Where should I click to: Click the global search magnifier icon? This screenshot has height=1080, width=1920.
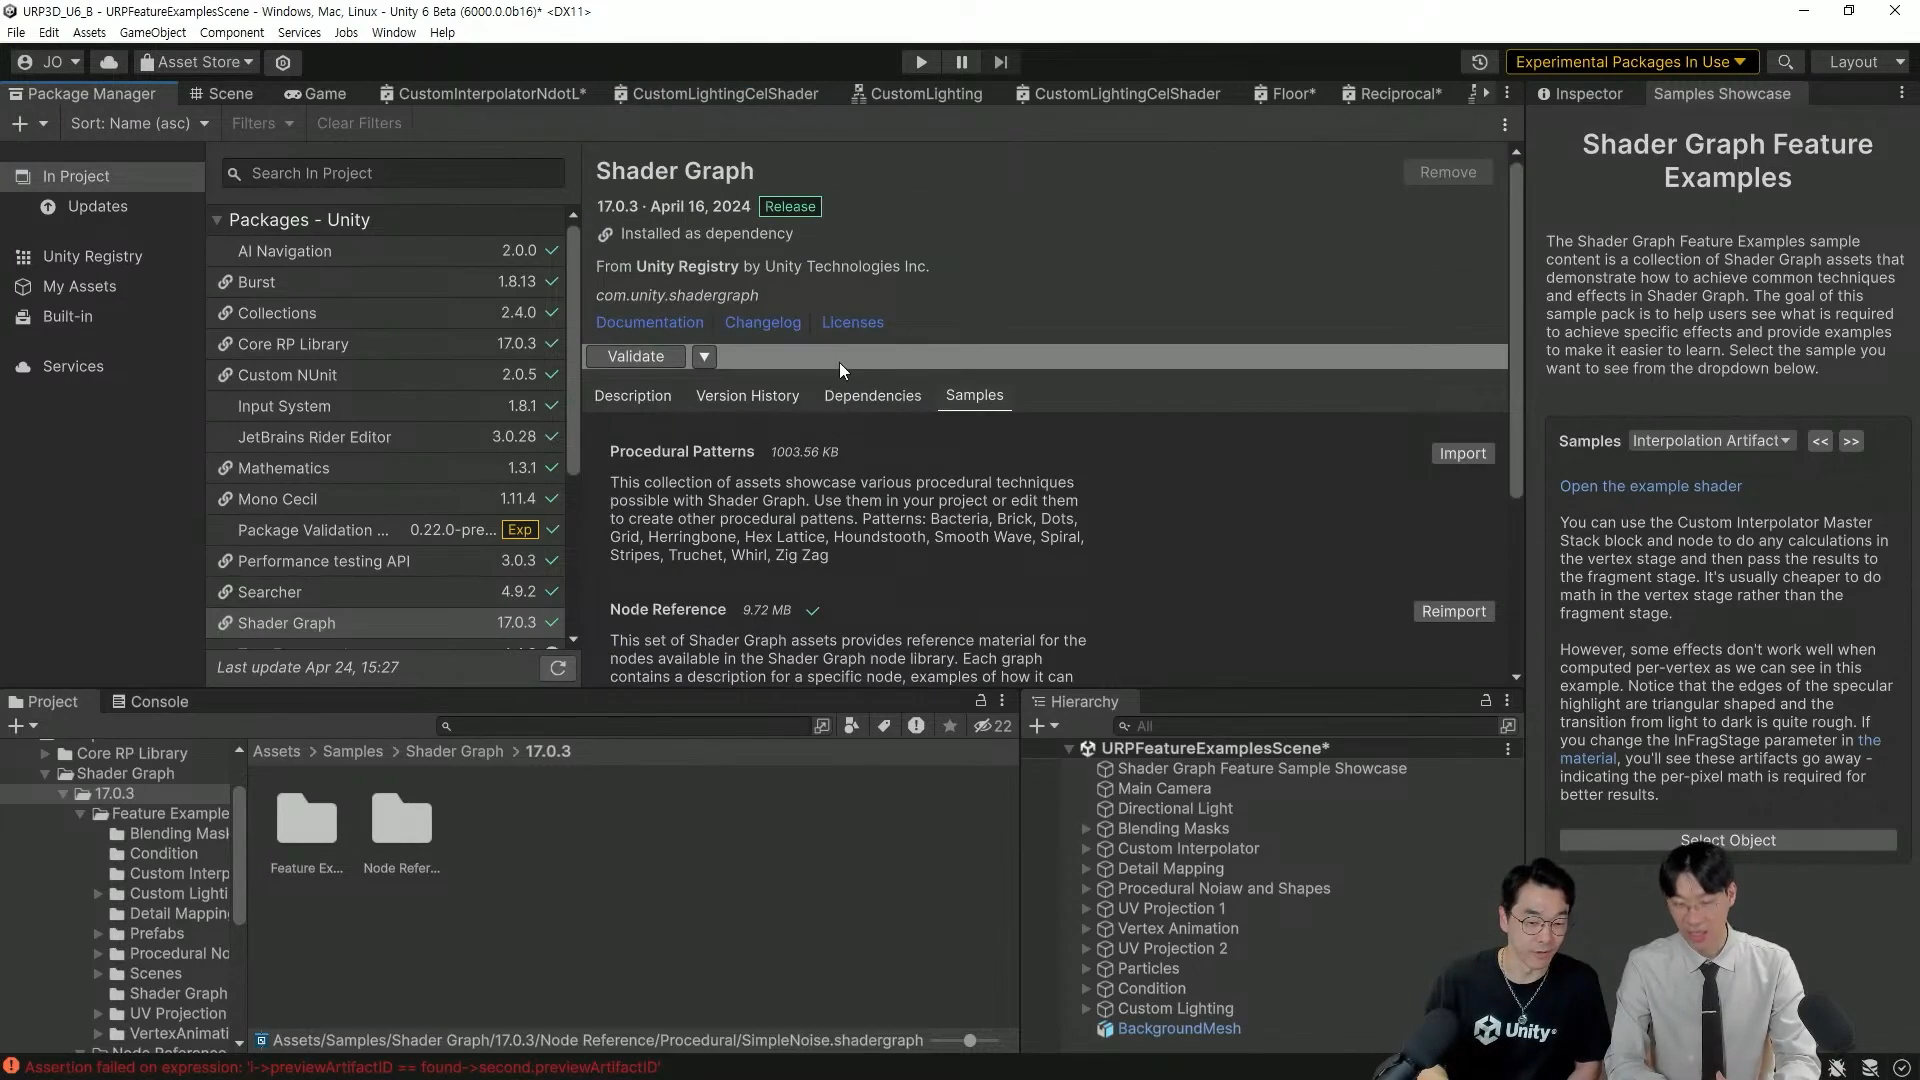pyautogui.click(x=1785, y=62)
